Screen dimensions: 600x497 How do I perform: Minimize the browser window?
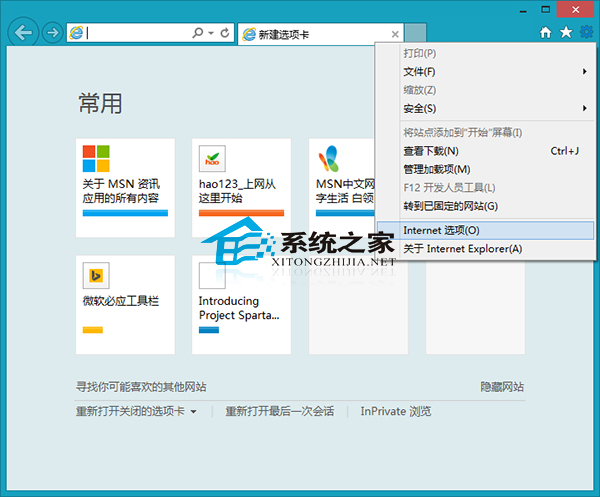pos(523,10)
